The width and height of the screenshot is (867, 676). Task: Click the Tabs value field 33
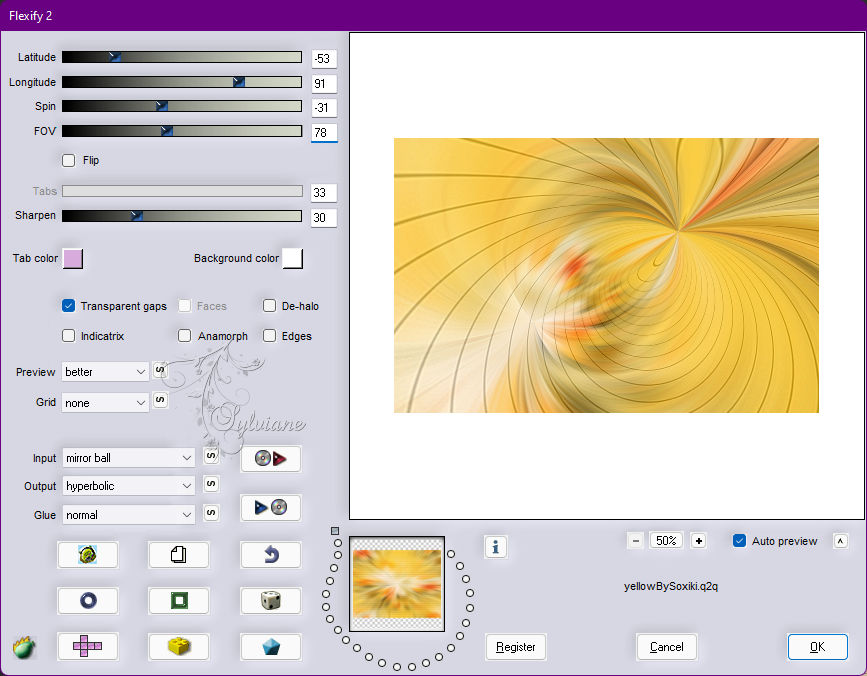click(x=324, y=192)
